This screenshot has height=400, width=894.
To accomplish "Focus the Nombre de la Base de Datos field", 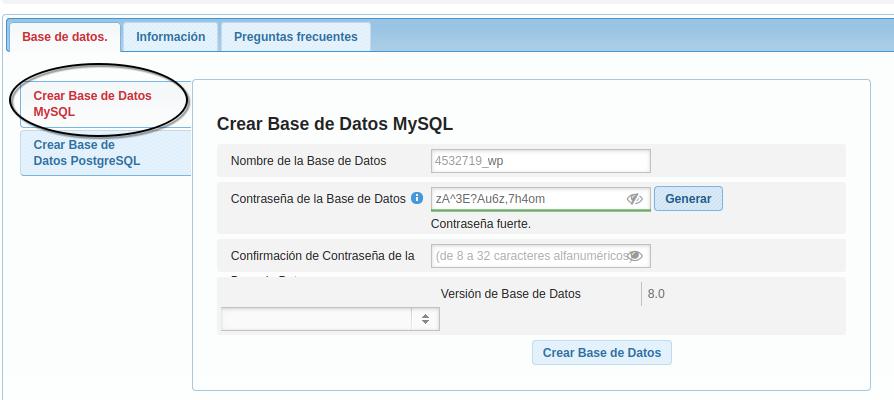I will tap(540, 161).
